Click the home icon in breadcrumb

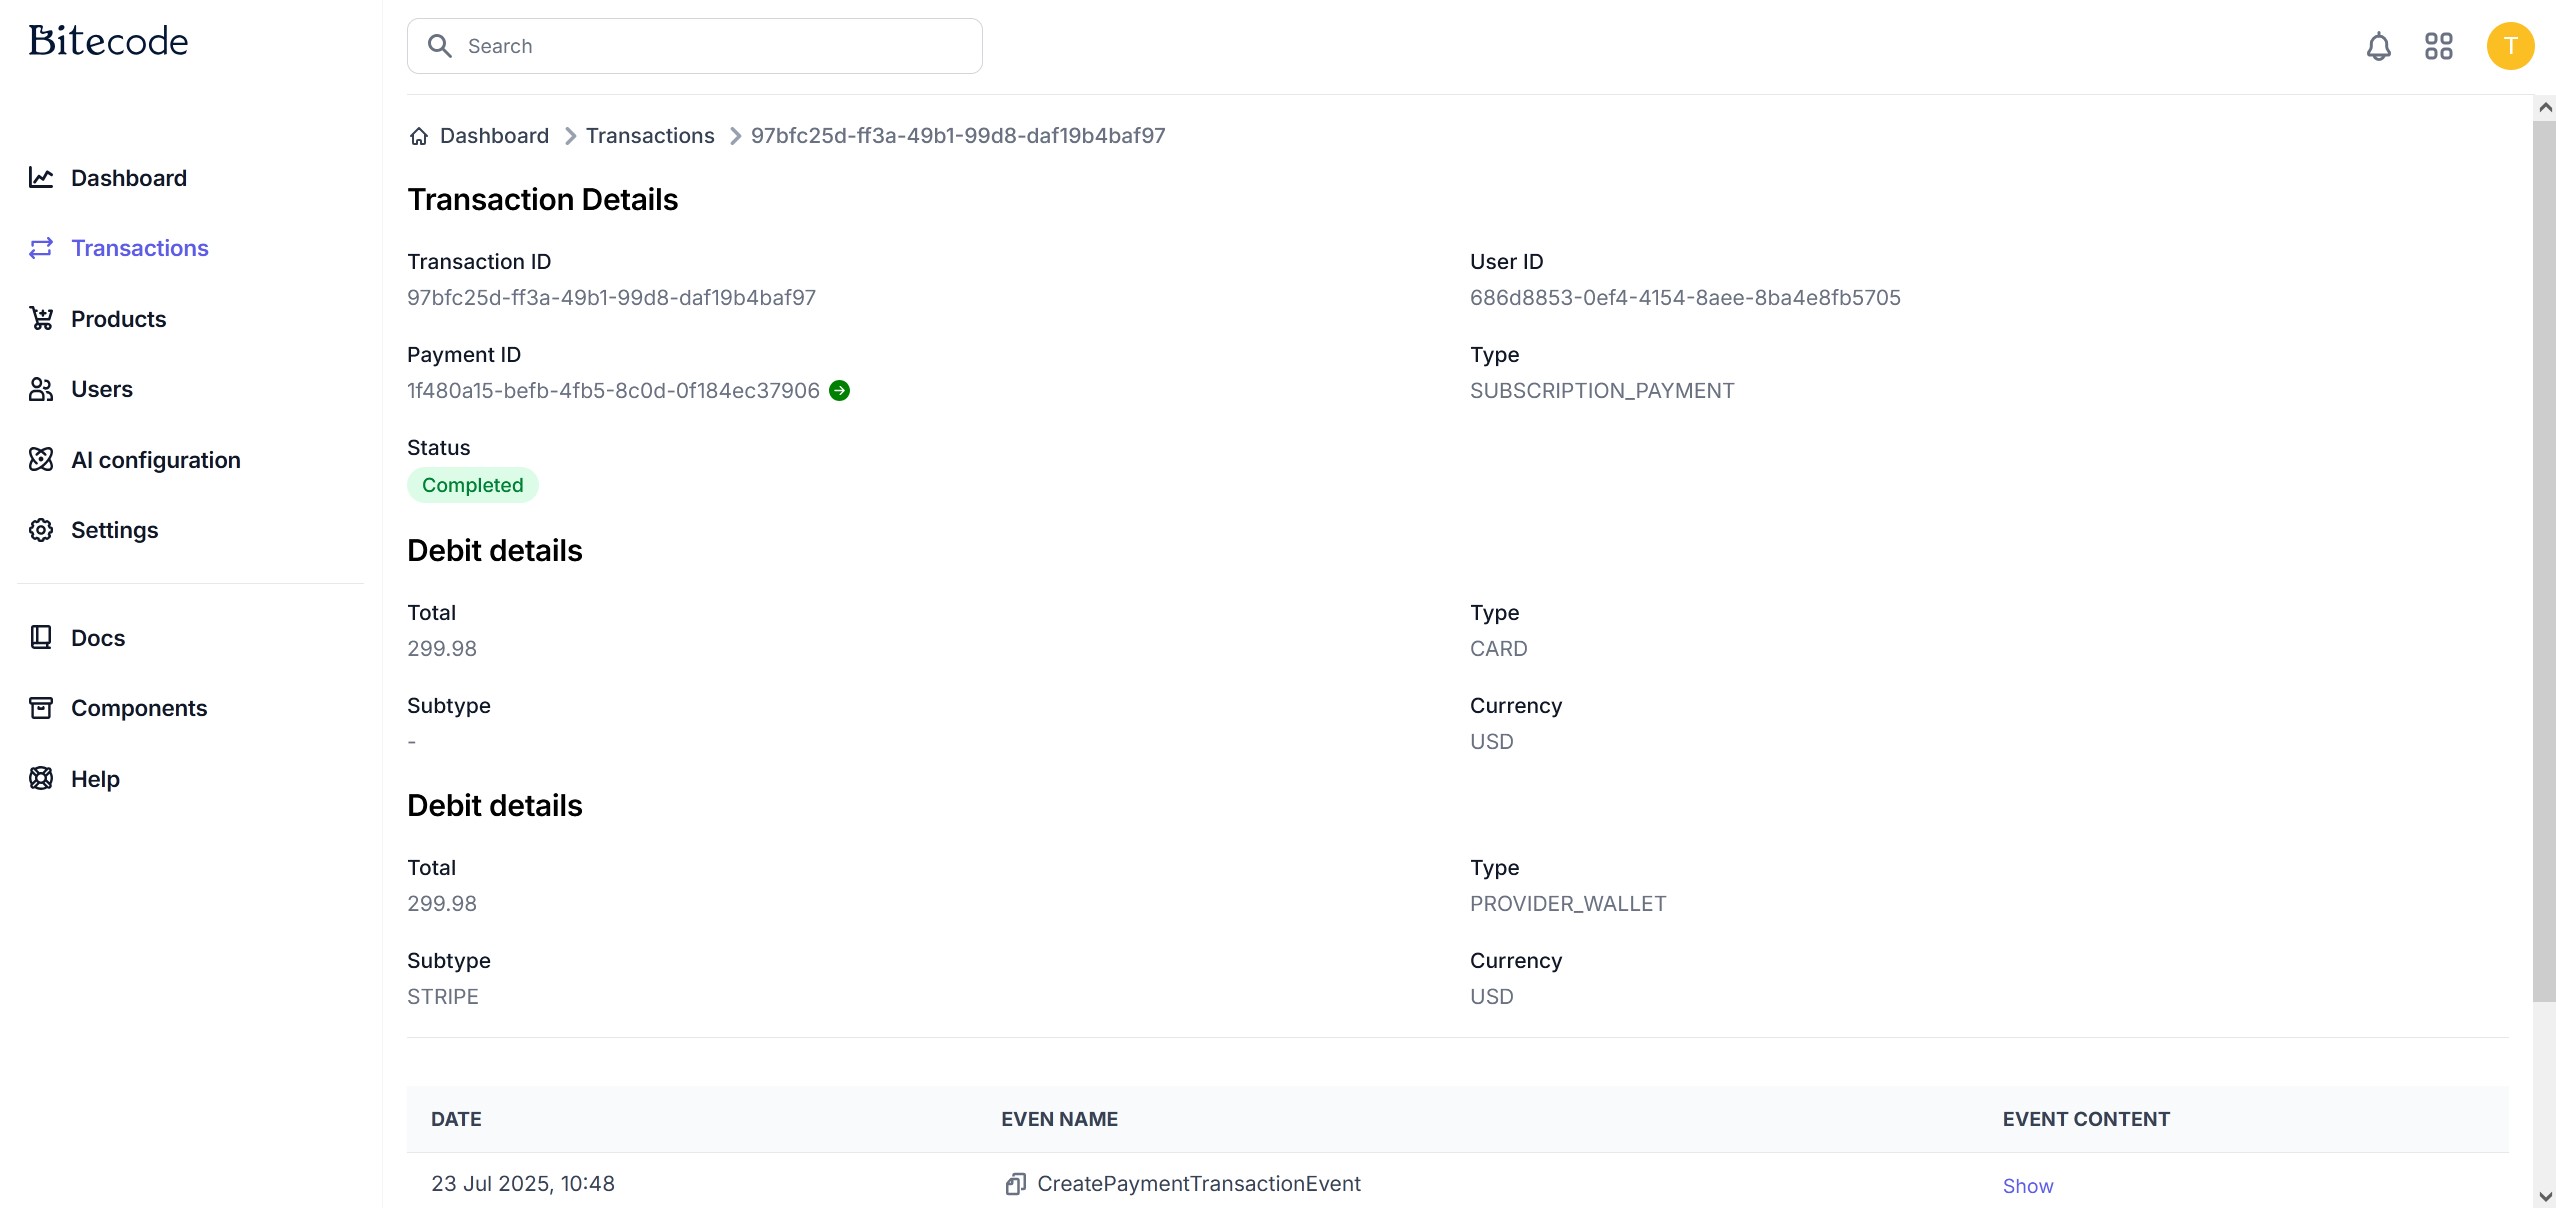(419, 136)
